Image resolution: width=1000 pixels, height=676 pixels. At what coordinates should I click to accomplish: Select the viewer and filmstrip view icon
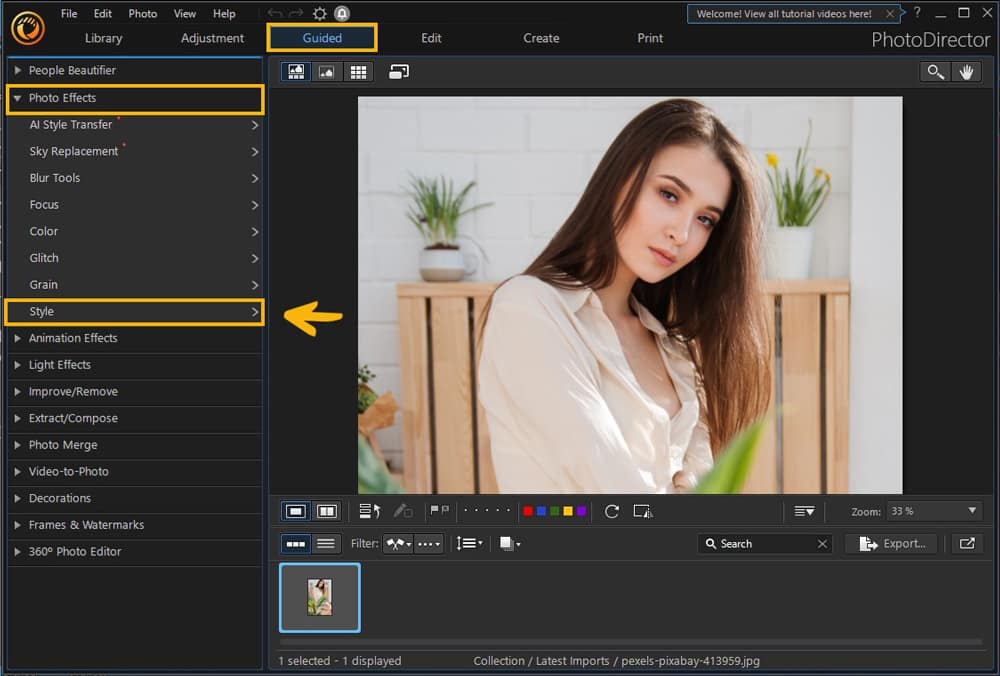coord(295,71)
